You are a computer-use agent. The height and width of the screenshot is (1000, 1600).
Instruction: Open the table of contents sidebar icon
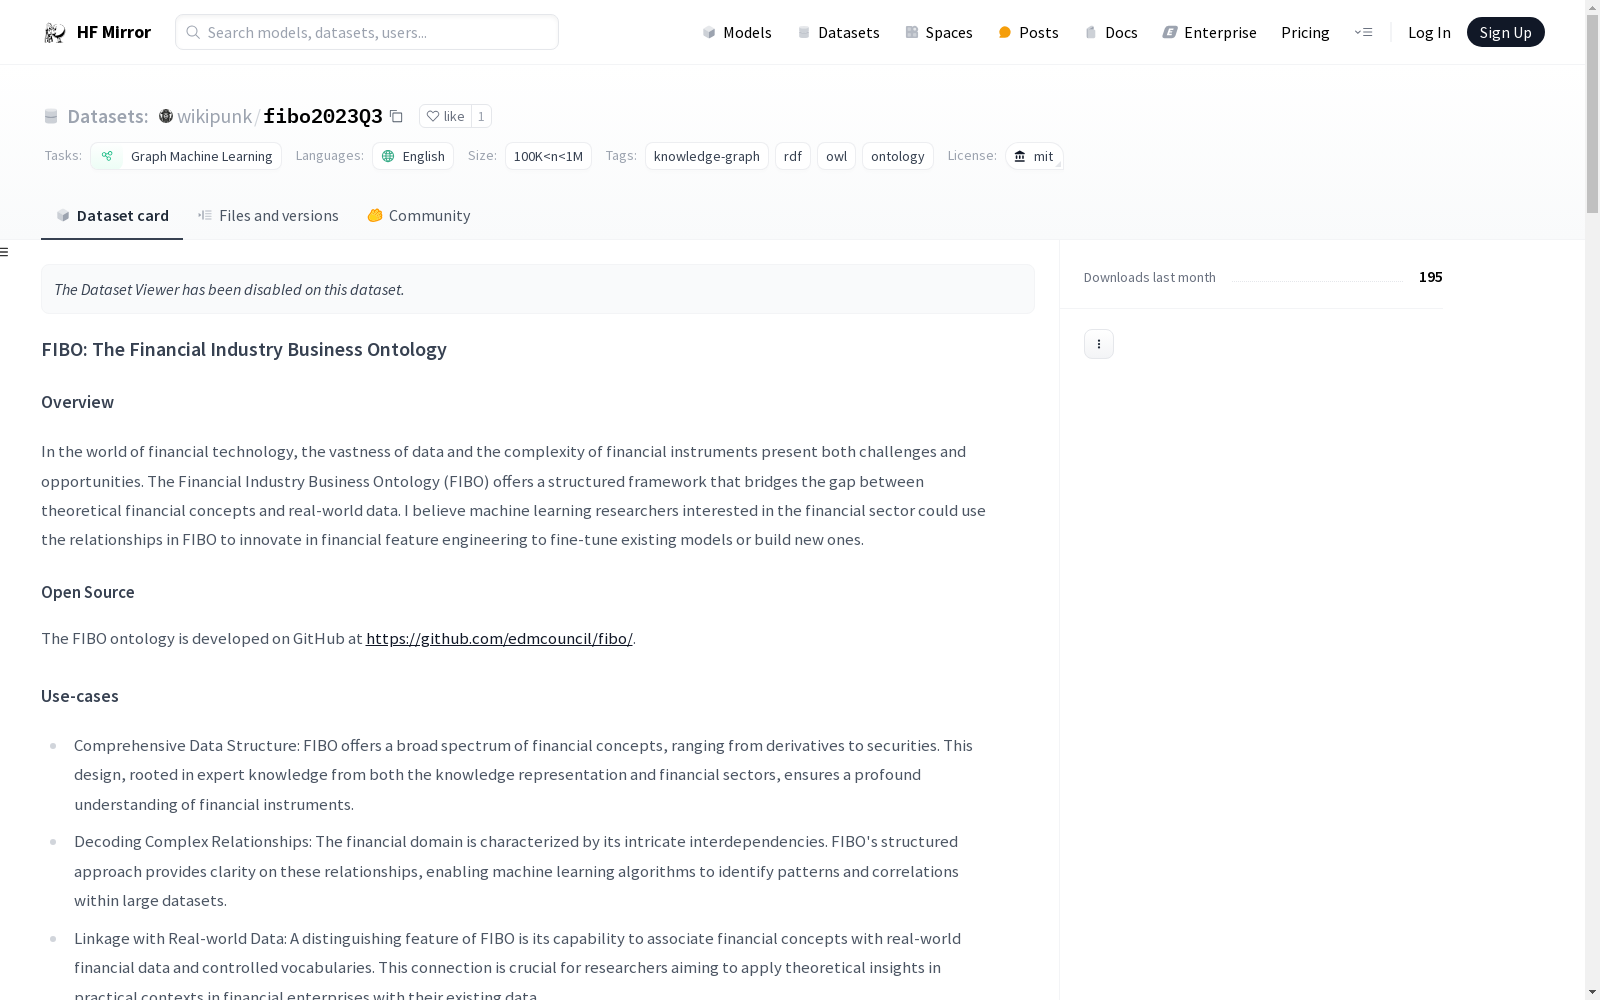click(x=4, y=252)
